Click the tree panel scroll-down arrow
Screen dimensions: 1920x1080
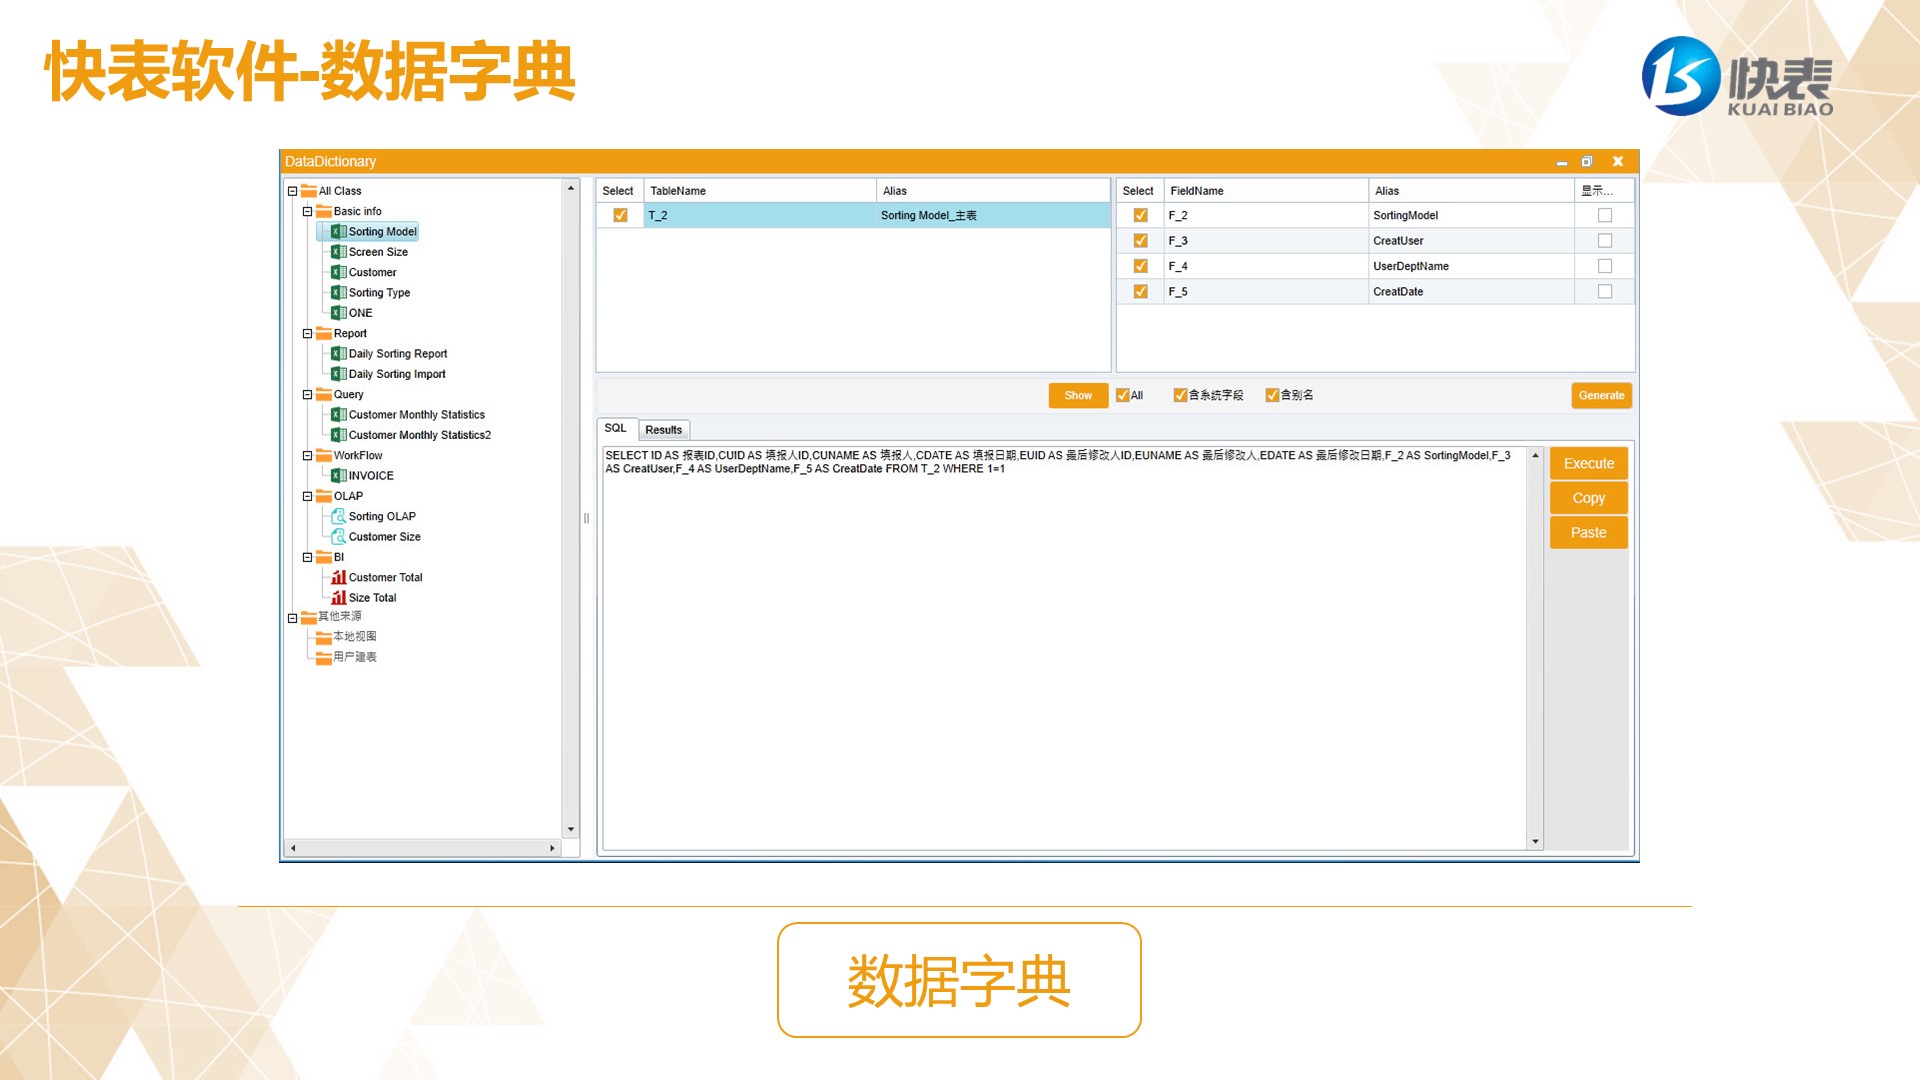[x=571, y=829]
